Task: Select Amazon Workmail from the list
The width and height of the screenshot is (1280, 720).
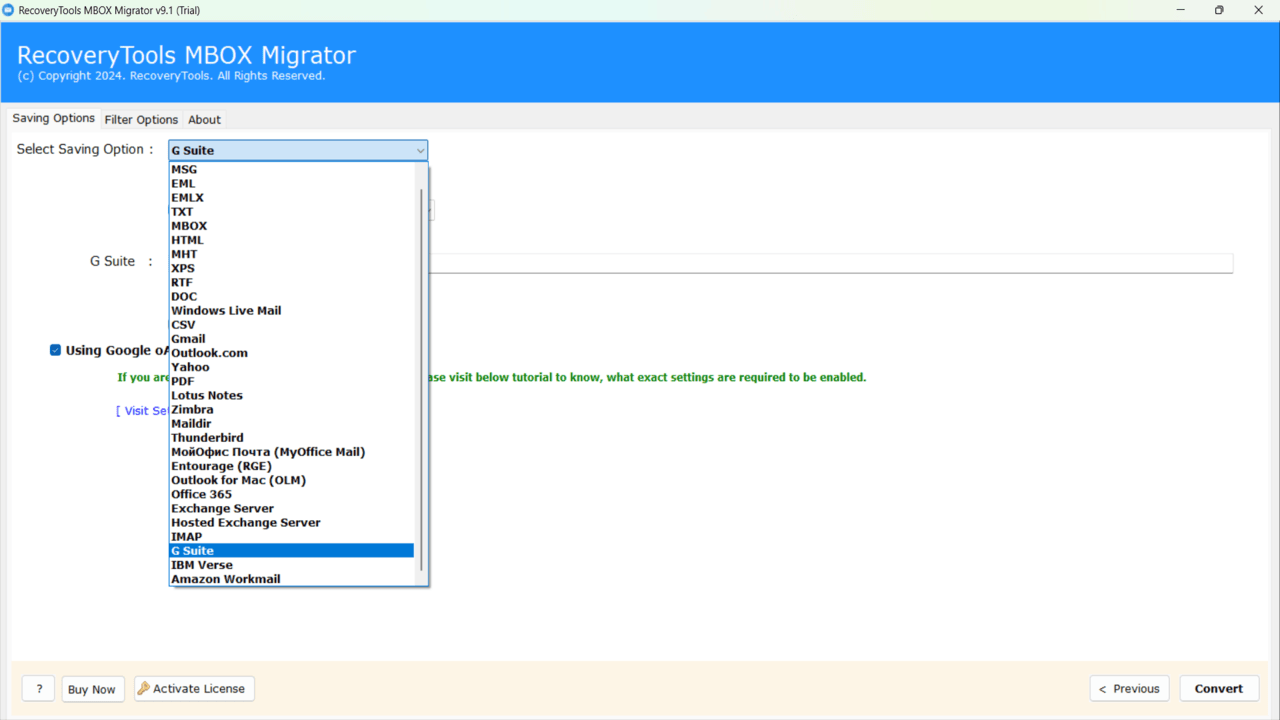Action: pyautogui.click(x=291, y=579)
